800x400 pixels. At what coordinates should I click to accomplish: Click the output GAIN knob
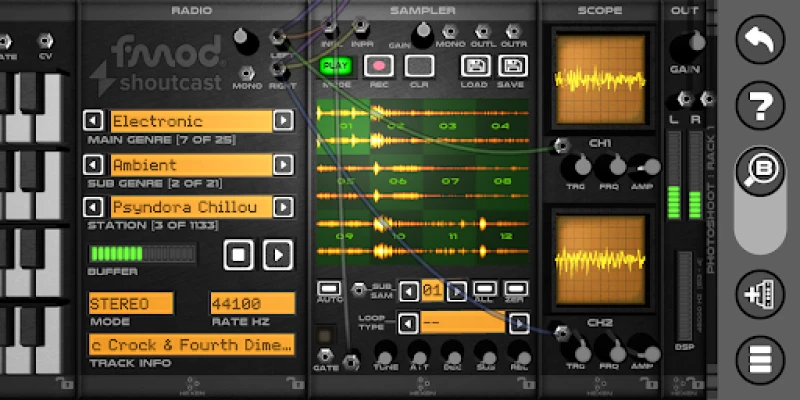tap(687, 45)
